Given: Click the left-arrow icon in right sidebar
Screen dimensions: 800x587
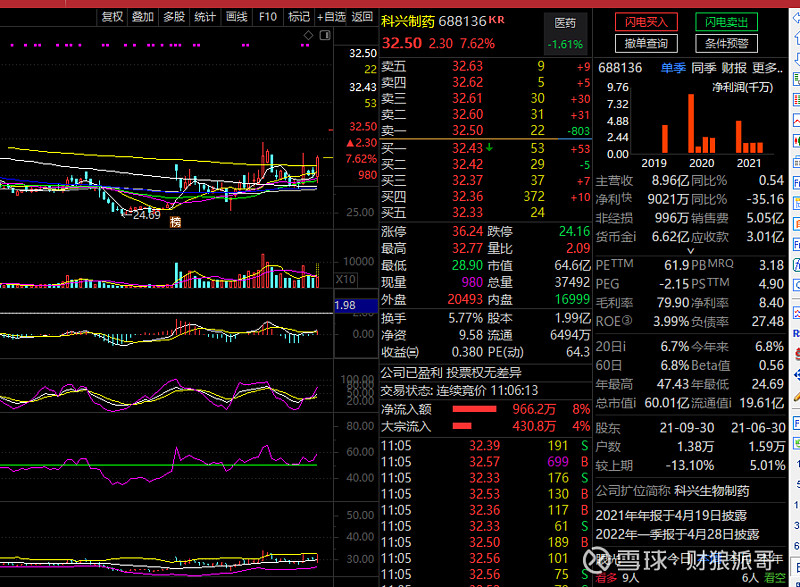Looking at the screenshot, I should [x=796, y=18].
